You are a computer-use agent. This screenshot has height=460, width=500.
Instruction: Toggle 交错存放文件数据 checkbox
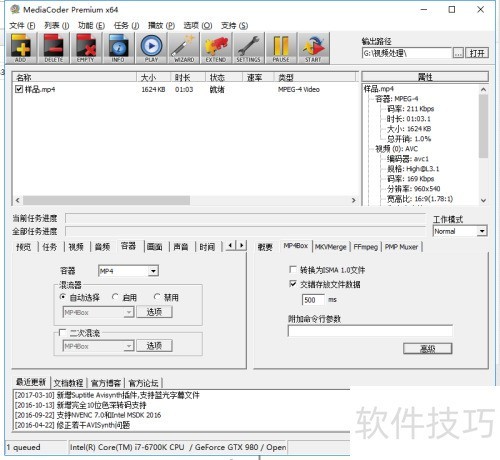(293, 284)
